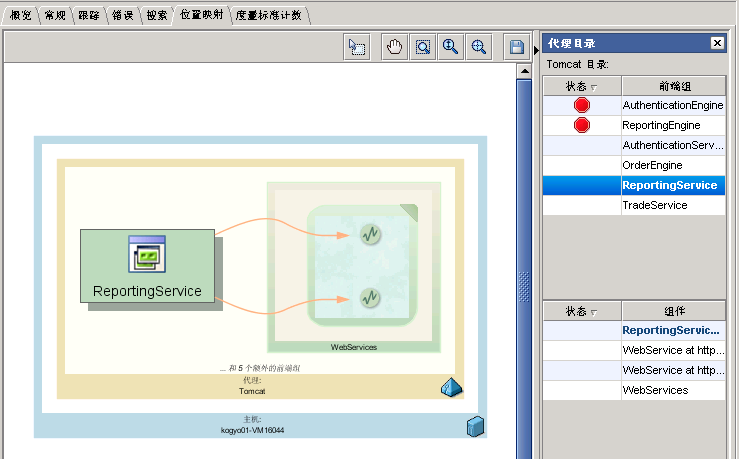Image resolution: width=739 pixels, height=459 pixels.
Task: Select ReportingServic... component row
Action: click(x=634, y=330)
